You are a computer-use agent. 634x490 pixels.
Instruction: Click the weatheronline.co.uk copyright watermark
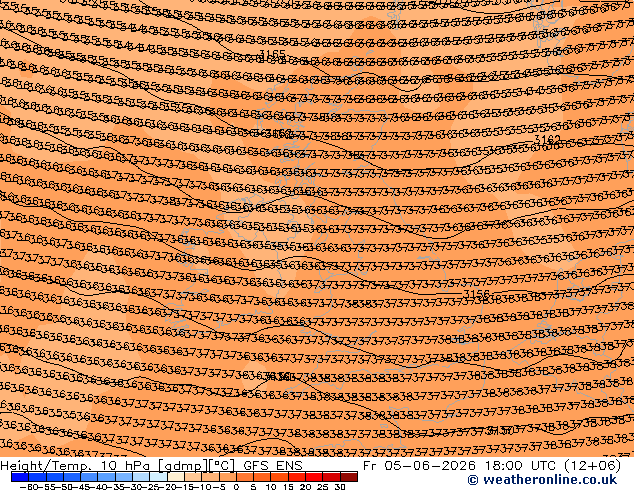[x=542, y=480]
